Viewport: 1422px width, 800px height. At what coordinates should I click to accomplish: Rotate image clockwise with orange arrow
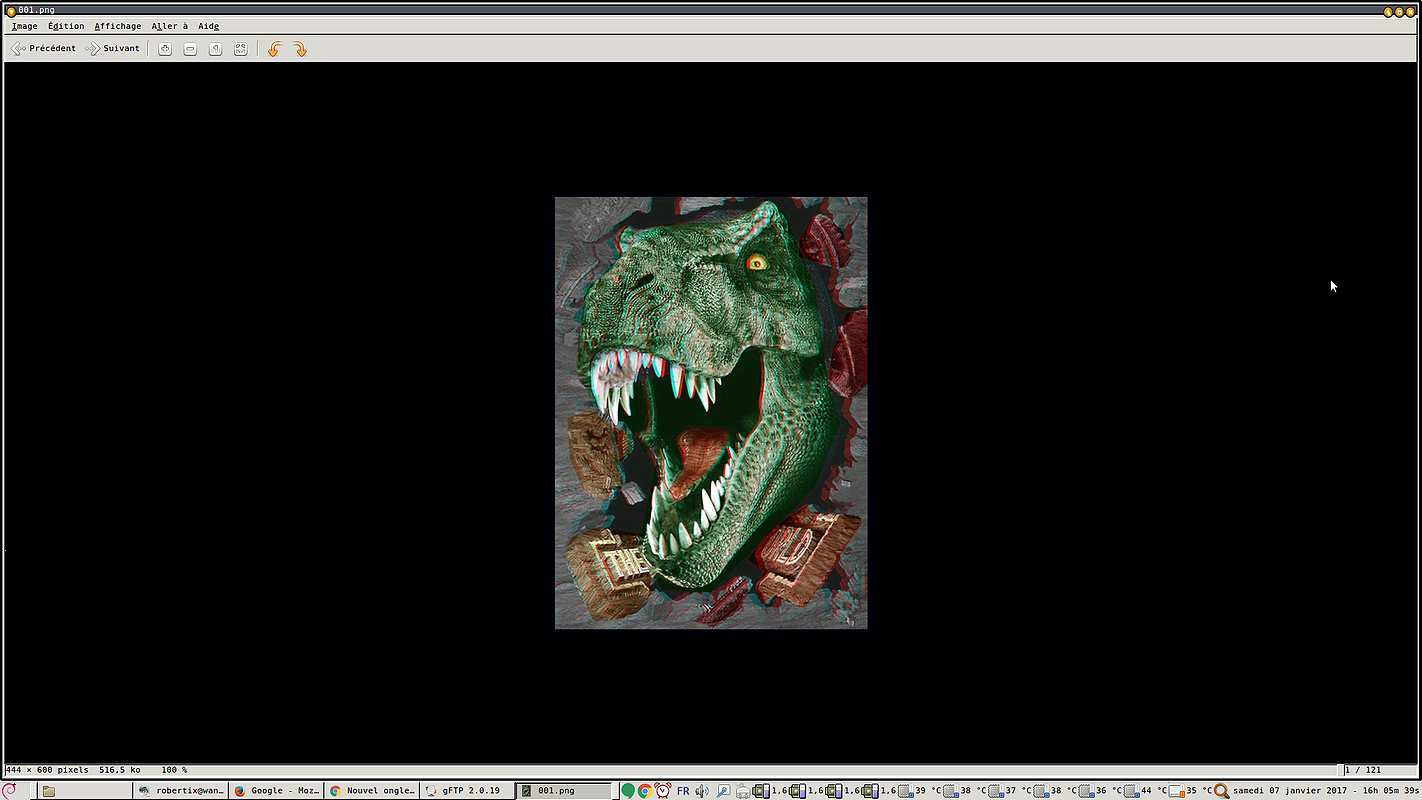click(299, 49)
